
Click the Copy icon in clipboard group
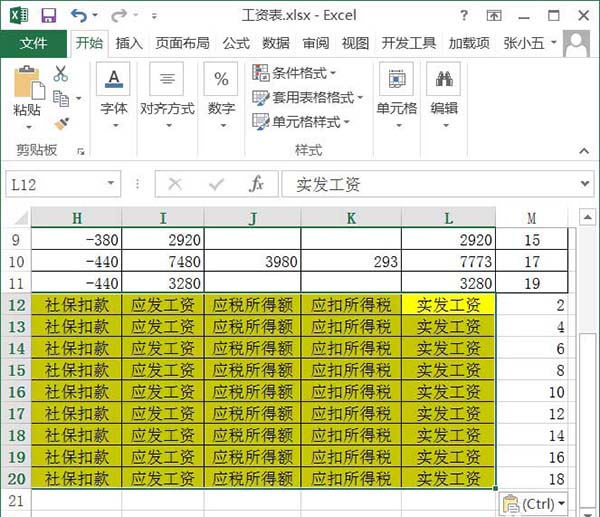[x=61, y=98]
